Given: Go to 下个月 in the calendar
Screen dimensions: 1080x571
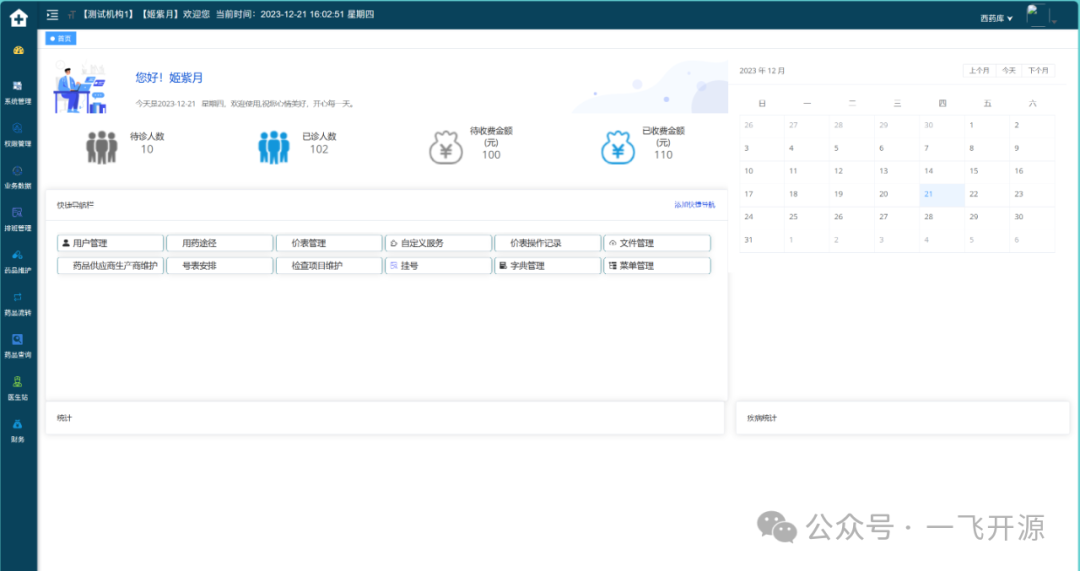Looking at the screenshot, I should coord(1039,71).
